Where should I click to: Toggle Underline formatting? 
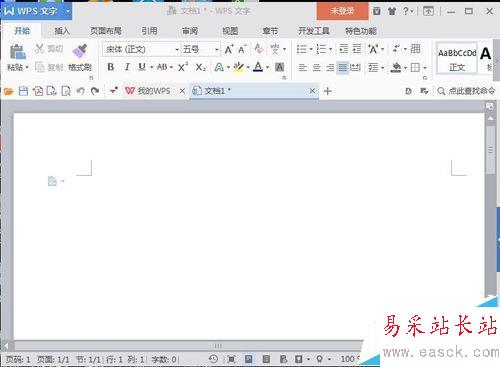tap(142, 67)
